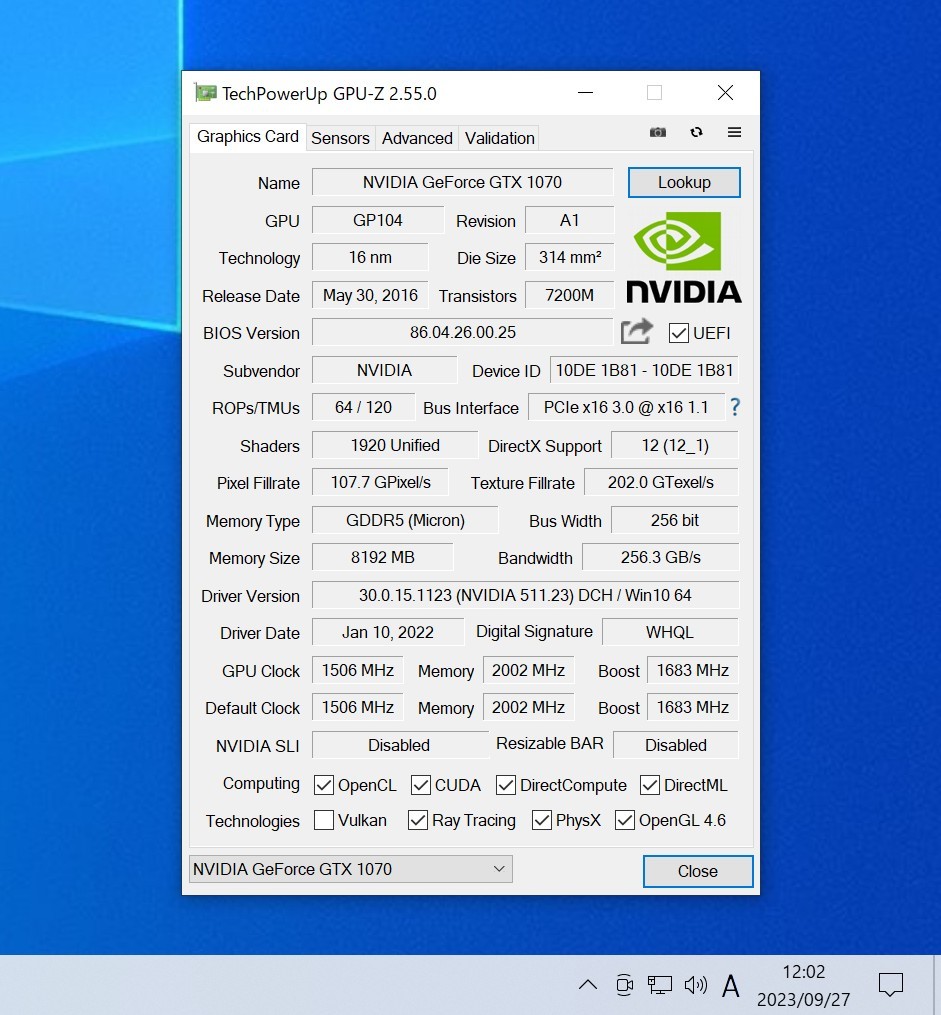Open the GPU selection dropdown
941x1015 pixels.
351,869
